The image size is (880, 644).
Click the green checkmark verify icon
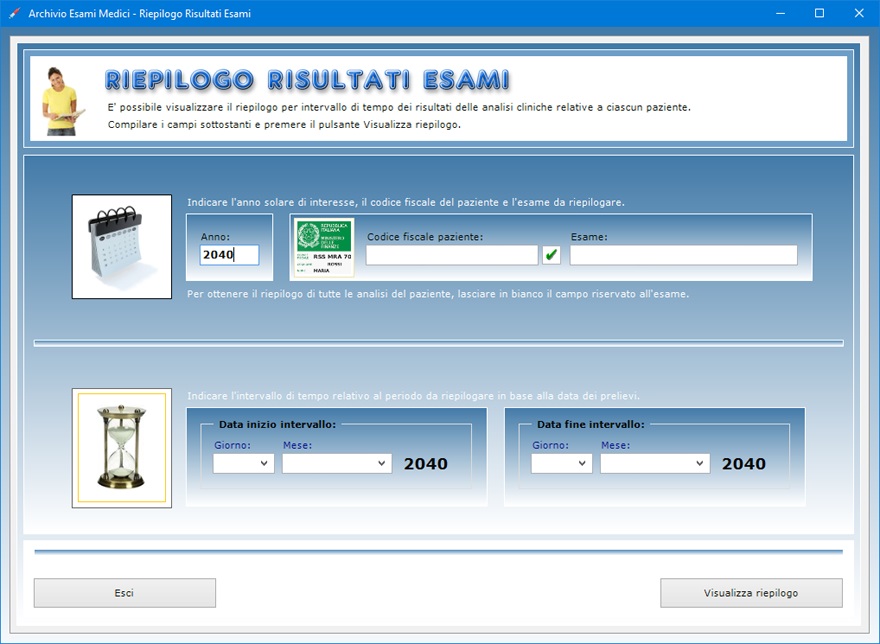tap(551, 255)
